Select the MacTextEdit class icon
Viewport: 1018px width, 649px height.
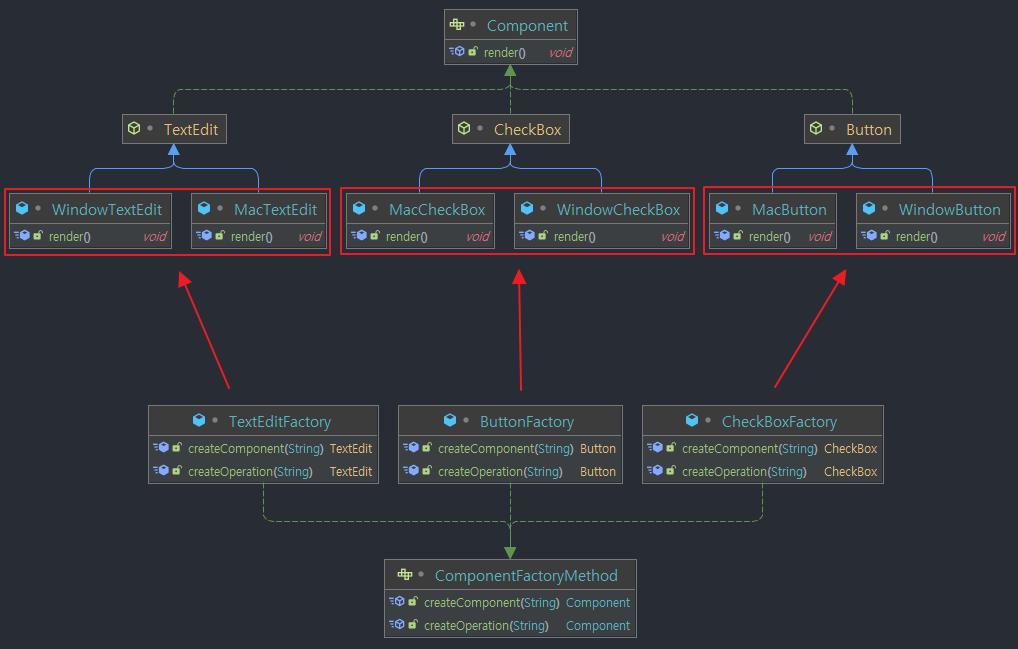coord(204,208)
